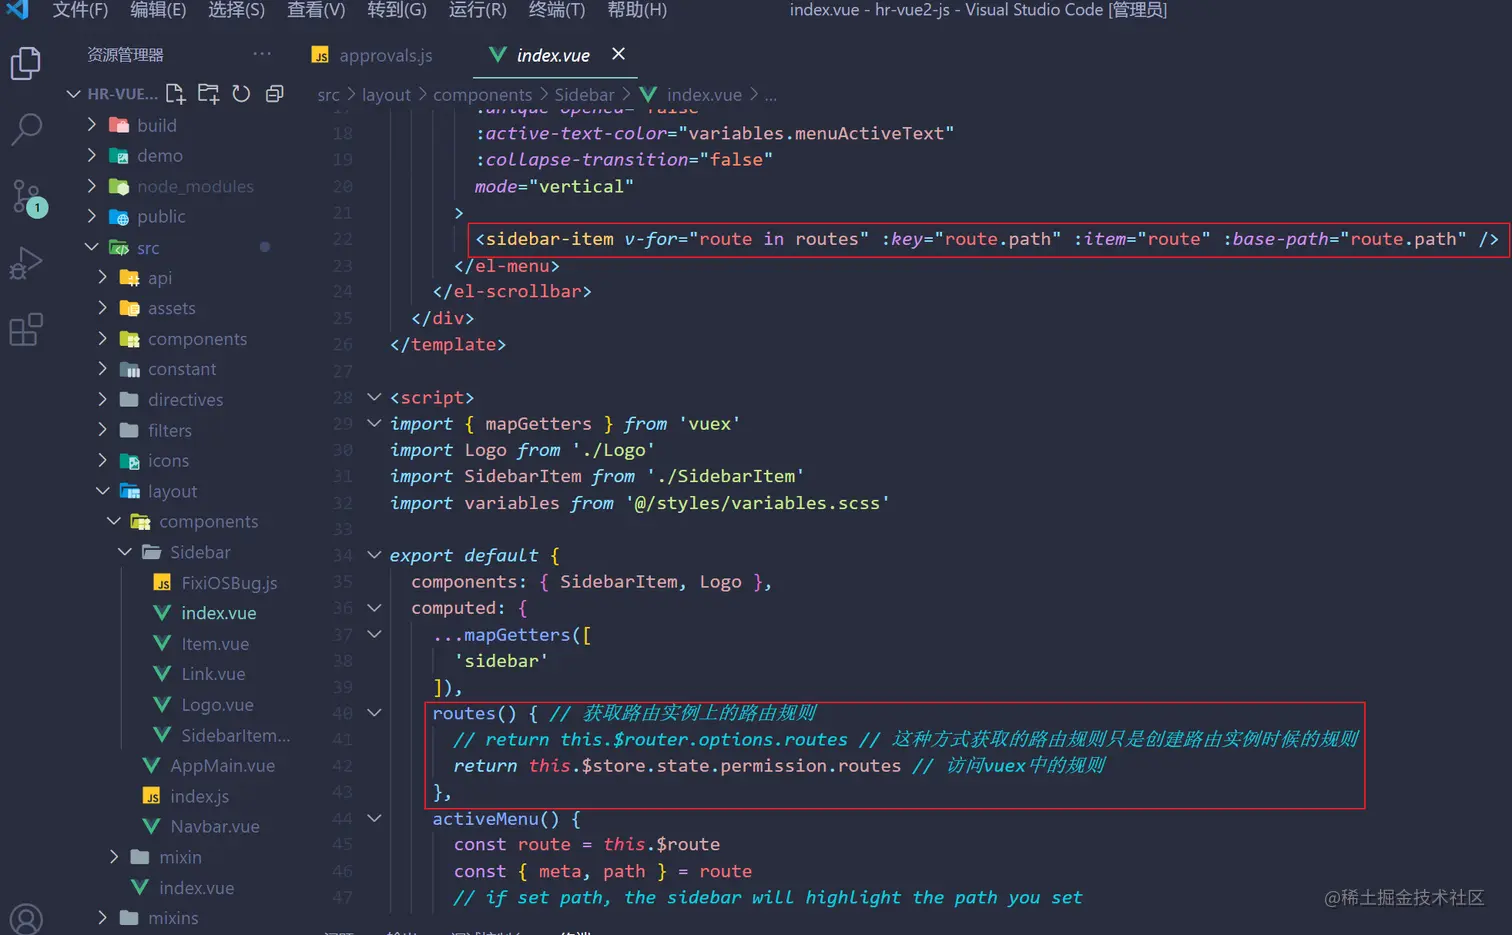Collapse the layout folder
This screenshot has height=935, width=1512.
coord(172,492)
